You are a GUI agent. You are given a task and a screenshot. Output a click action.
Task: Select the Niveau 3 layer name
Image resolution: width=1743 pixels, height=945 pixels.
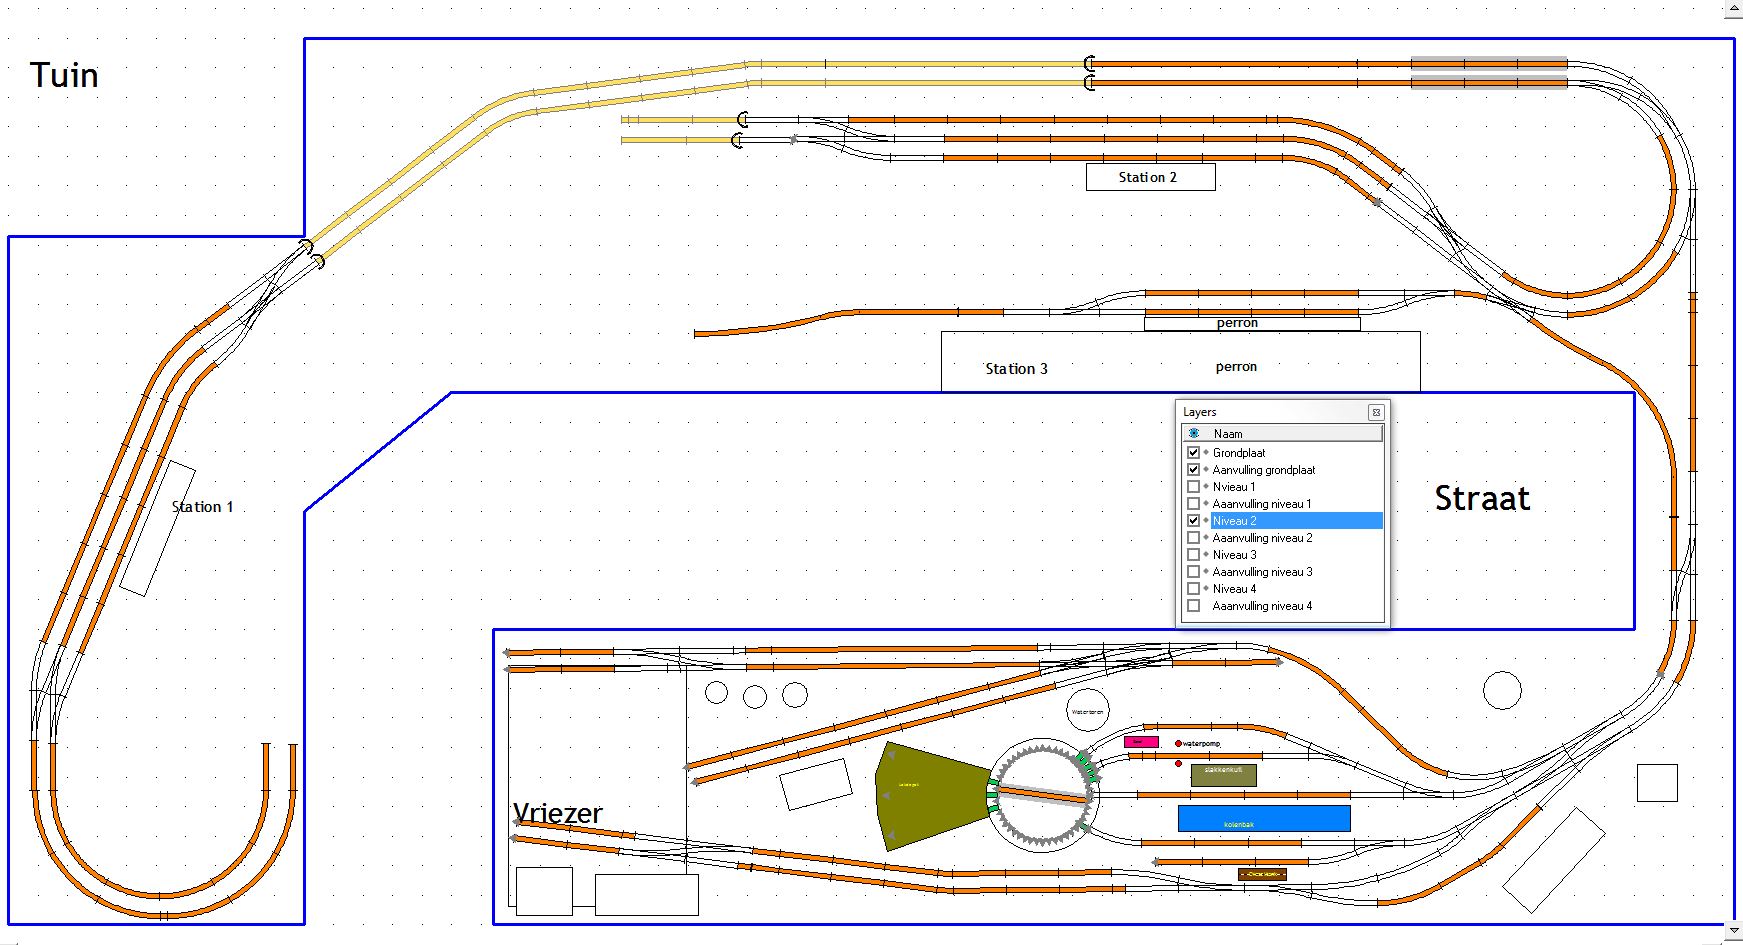pos(1235,555)
